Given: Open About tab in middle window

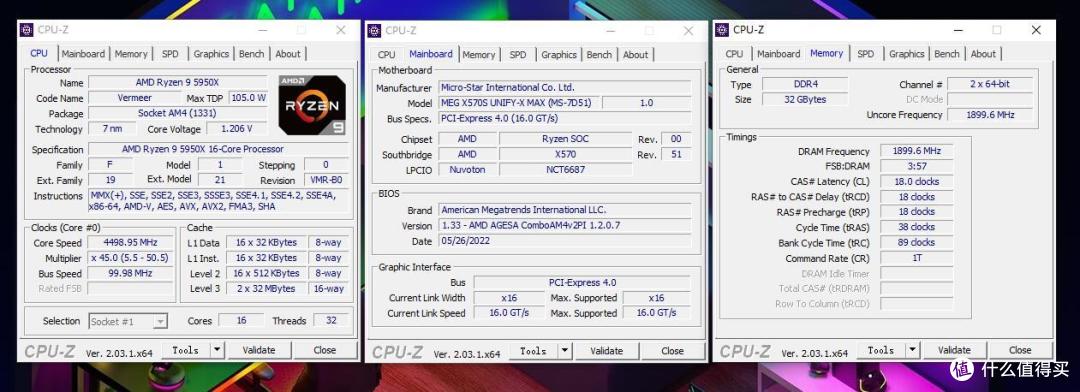Looking at the screenshot, I should click(x=636, y=54).
